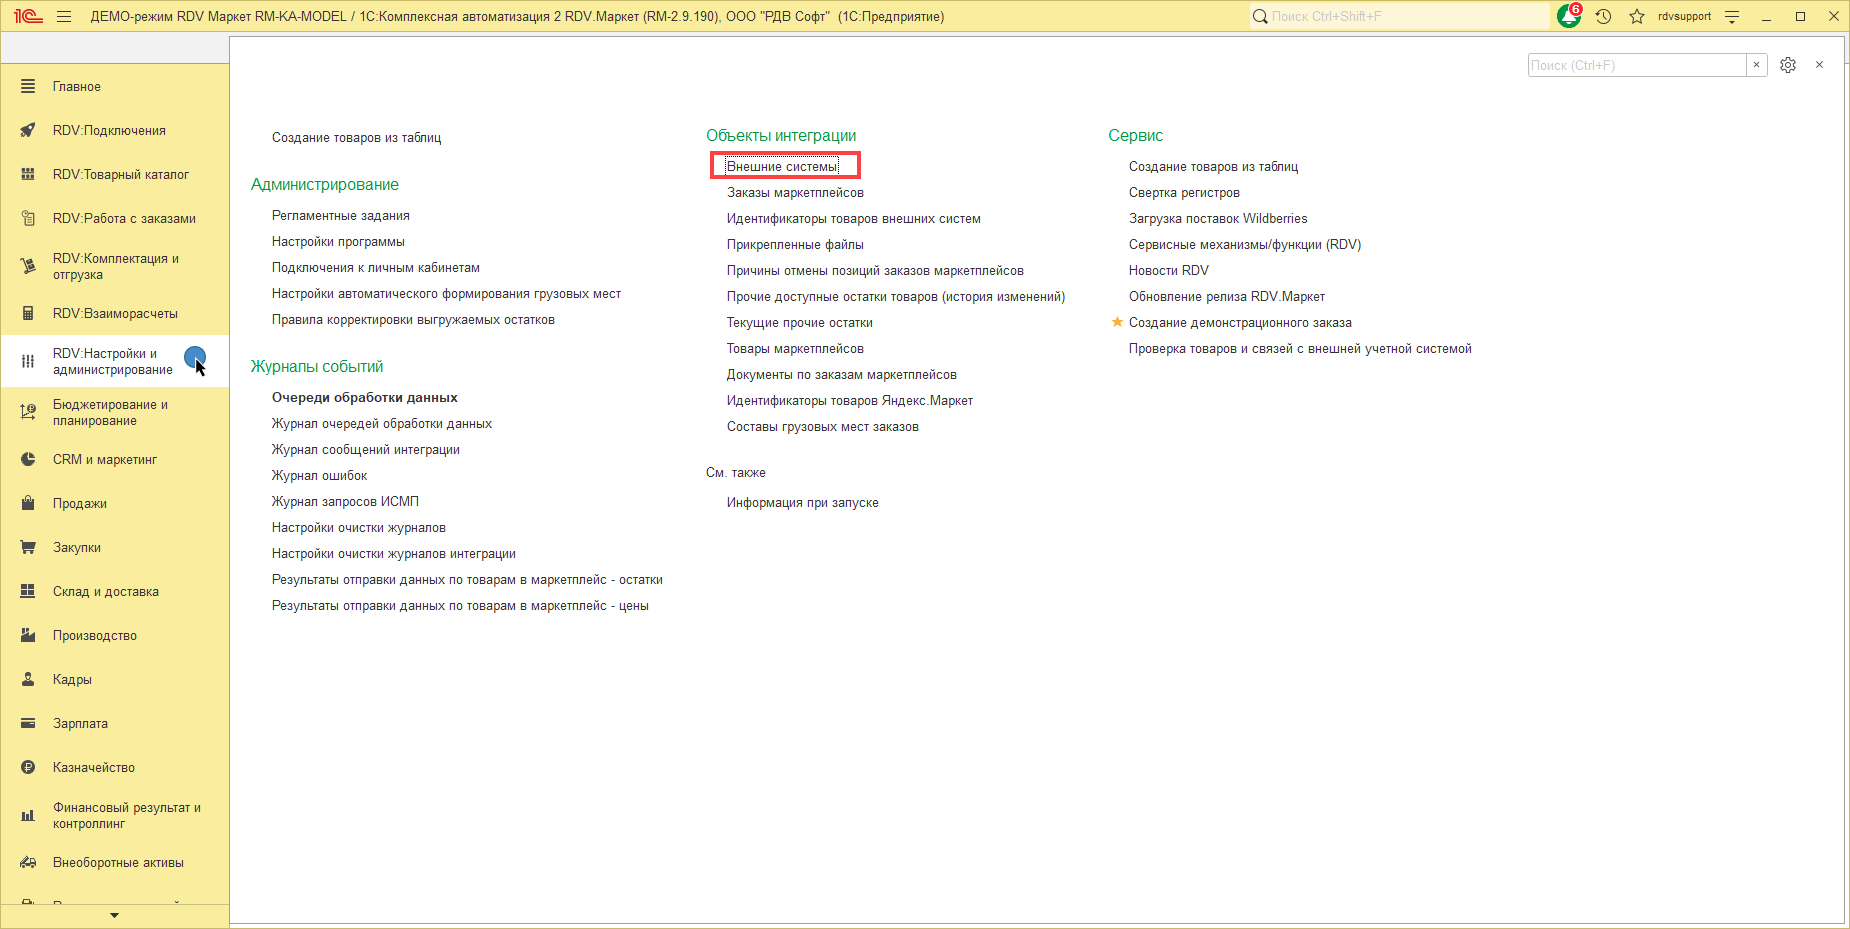The height and width of the screenshot is (929, 1850).
Task: Open Загрузка поставок Wildberries
Action: click(x=1218, y=218)
